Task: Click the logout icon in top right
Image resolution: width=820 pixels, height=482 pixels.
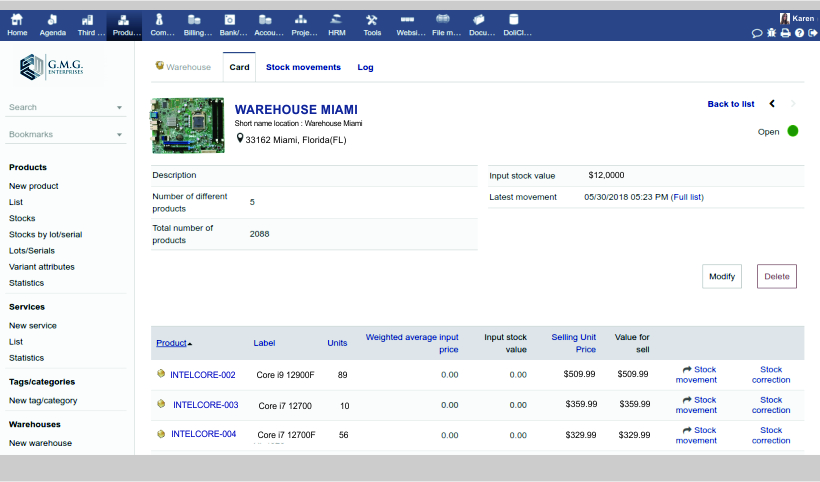Action: click(812, 33)
